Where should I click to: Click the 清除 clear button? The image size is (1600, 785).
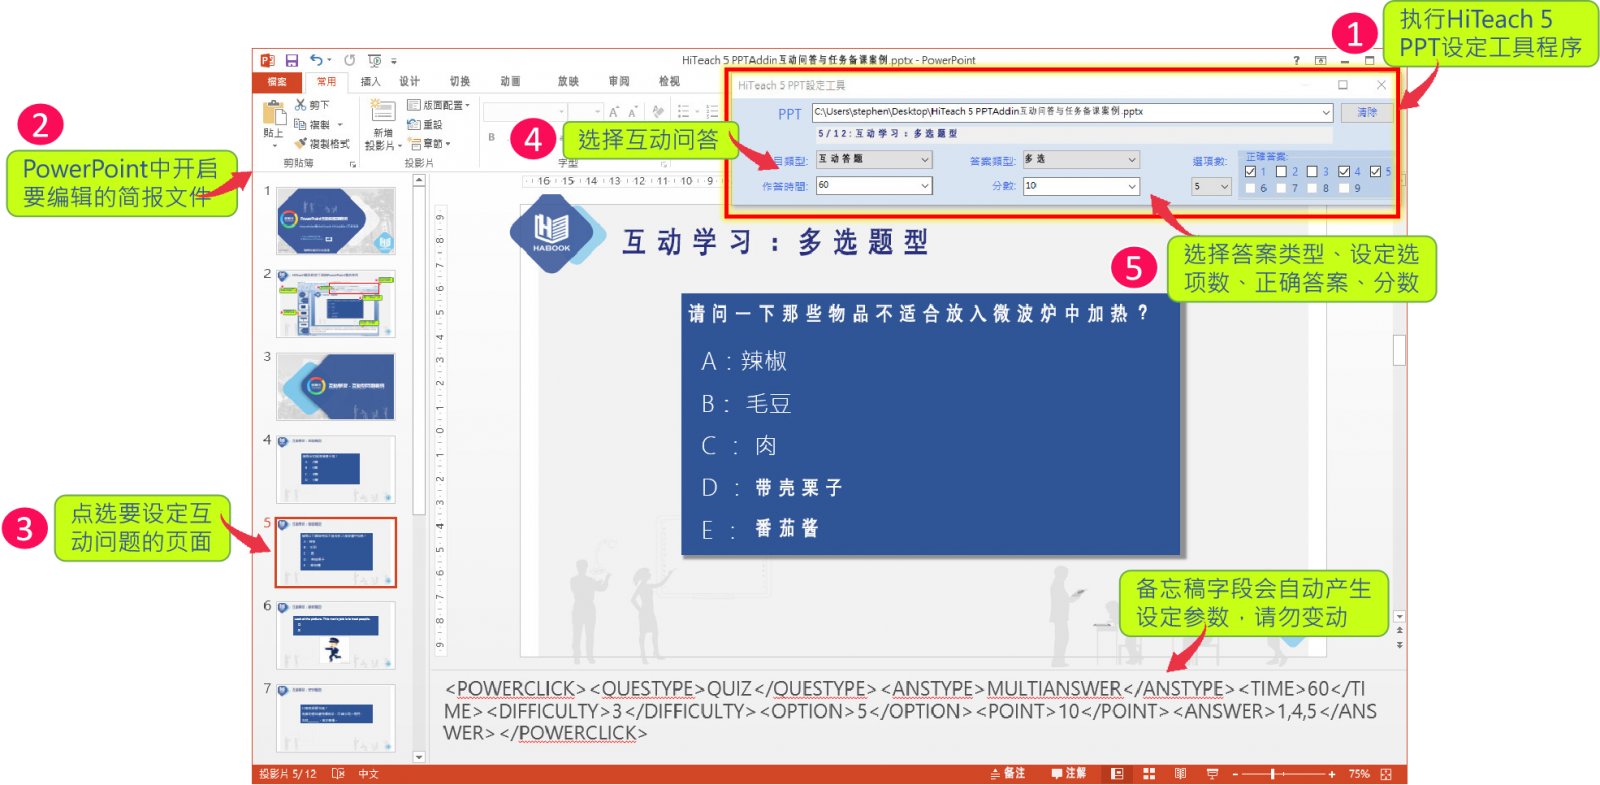(1366, 113)
